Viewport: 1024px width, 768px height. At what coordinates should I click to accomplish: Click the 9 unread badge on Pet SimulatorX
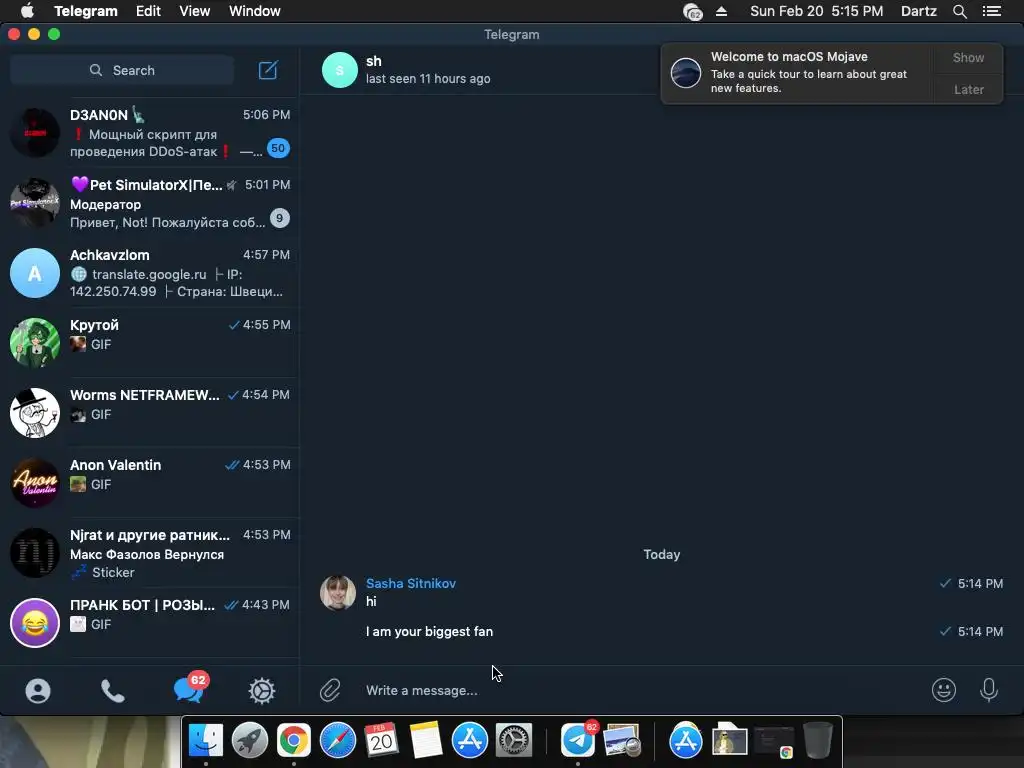(280, 218)
